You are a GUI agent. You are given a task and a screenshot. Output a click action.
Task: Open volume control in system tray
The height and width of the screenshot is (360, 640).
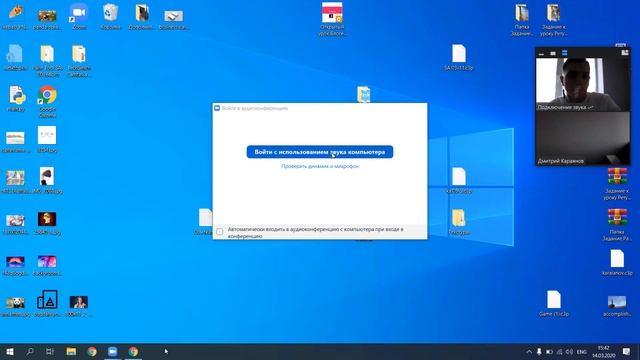(569, 351)
